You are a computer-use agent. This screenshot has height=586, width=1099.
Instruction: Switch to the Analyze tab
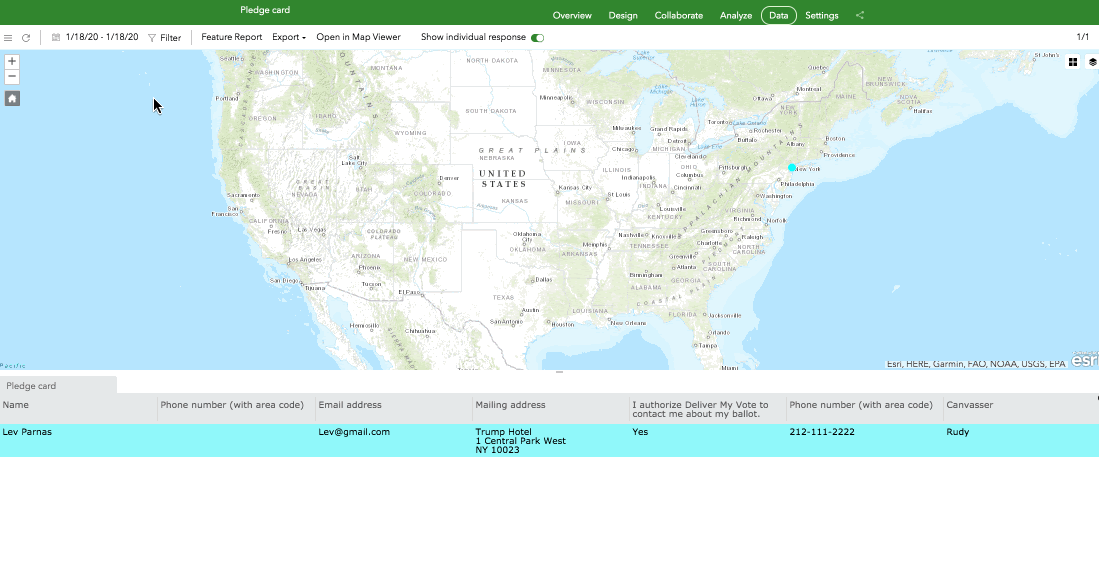[735, 16]
